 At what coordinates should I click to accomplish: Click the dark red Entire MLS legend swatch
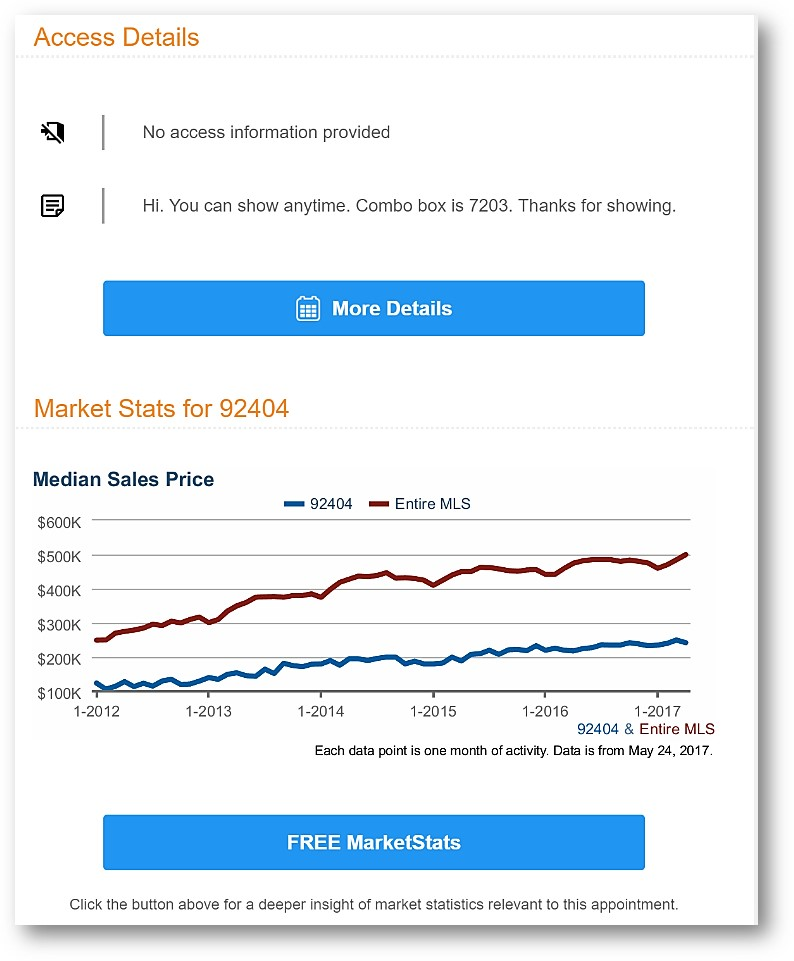pyautogui.click(x=378, y=504)
